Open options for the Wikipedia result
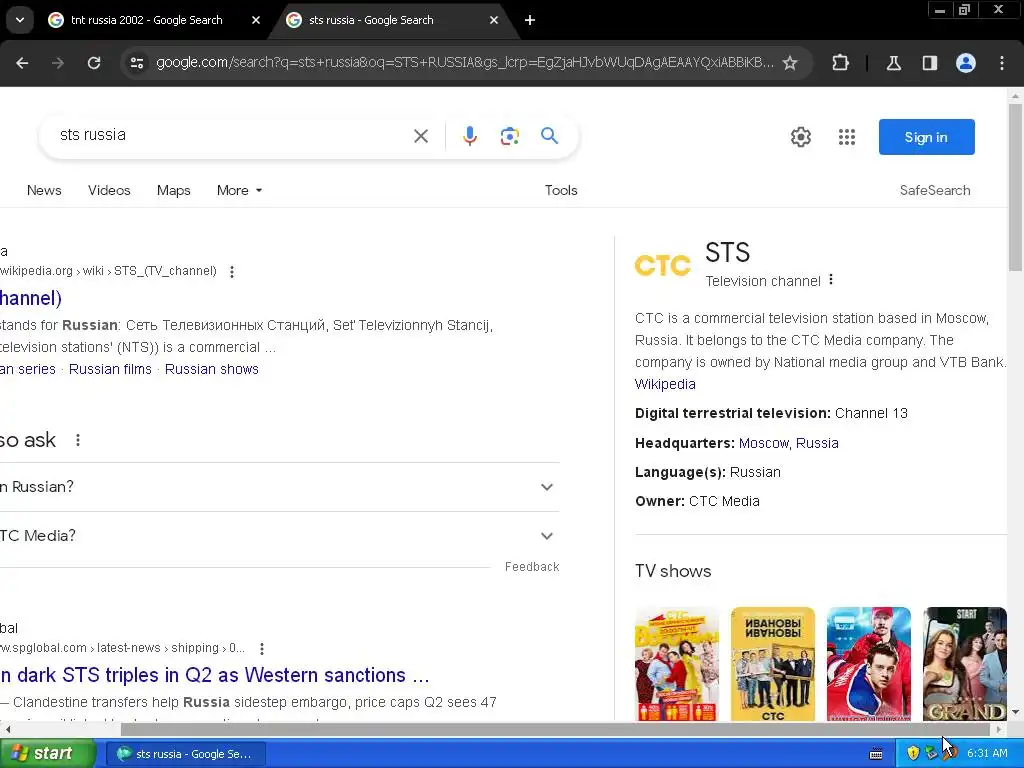1024x768 pixels. click(x=232, y=271)
